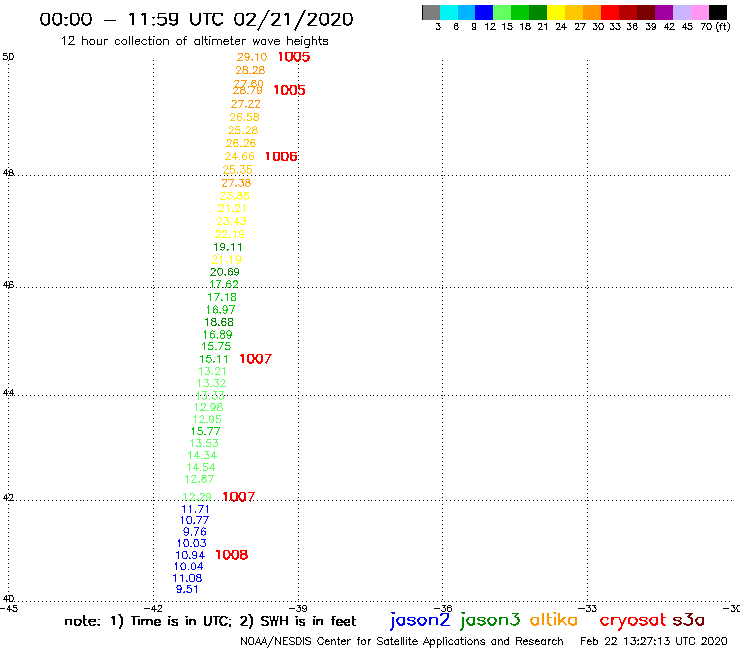Select the purple swatch in the legend bar

(664, 13)
